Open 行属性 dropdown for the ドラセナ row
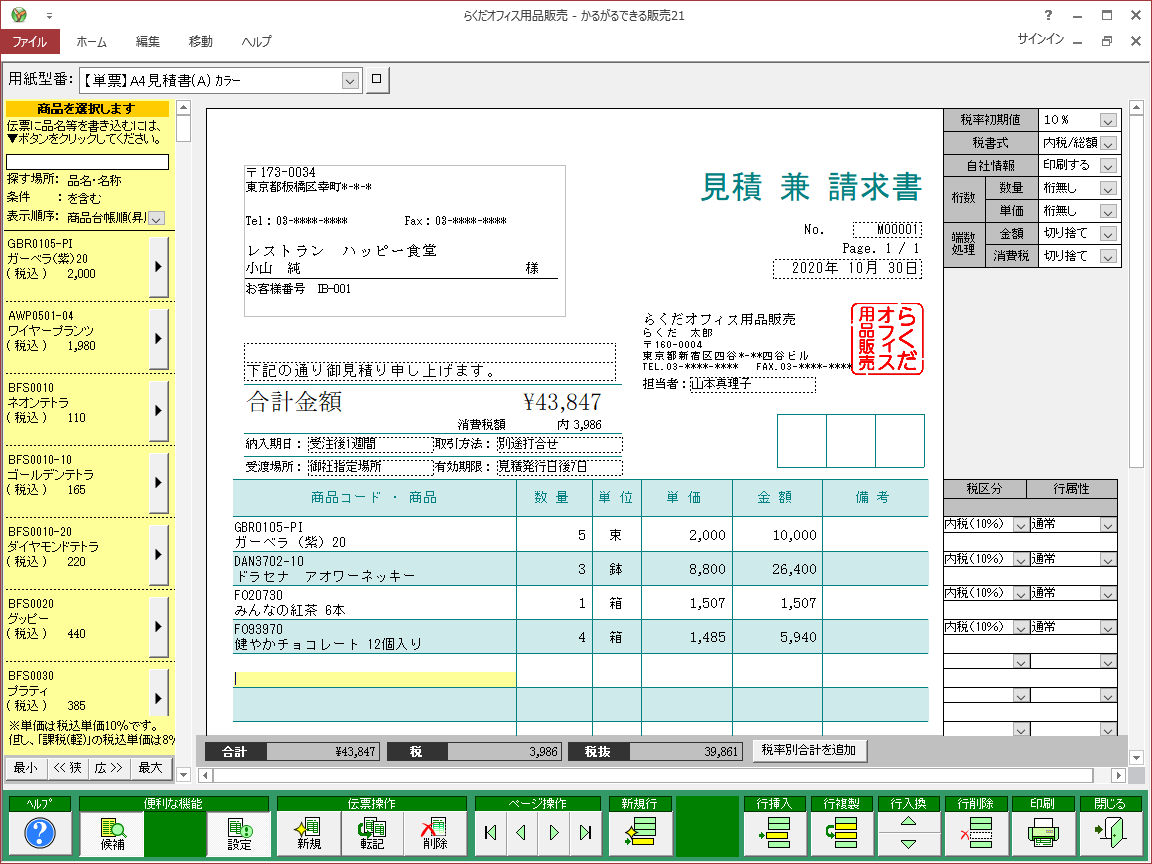 point(1108,560)
